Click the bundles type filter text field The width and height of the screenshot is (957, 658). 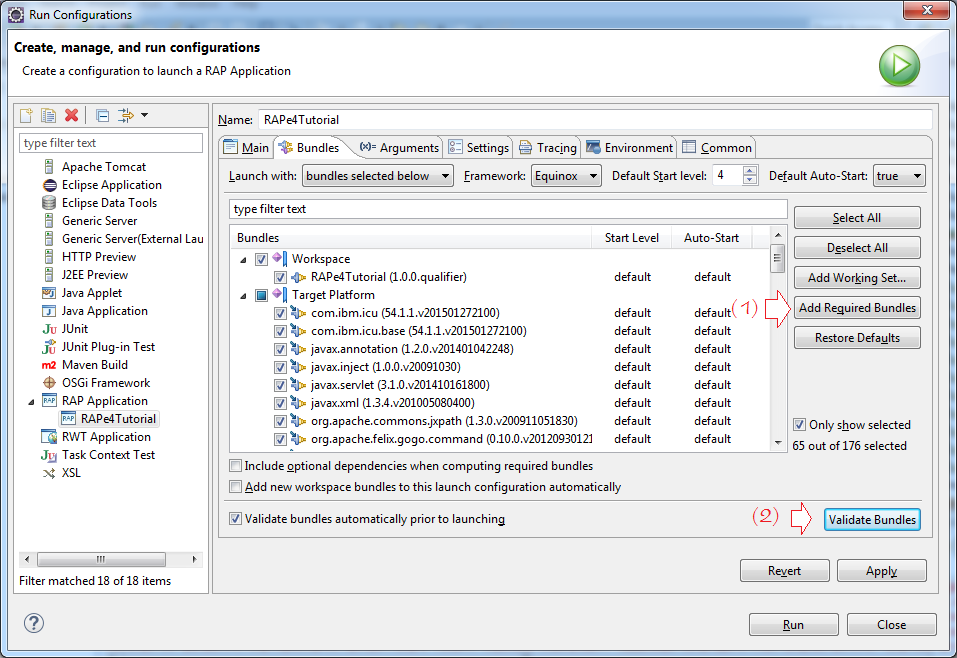point(508,209)
